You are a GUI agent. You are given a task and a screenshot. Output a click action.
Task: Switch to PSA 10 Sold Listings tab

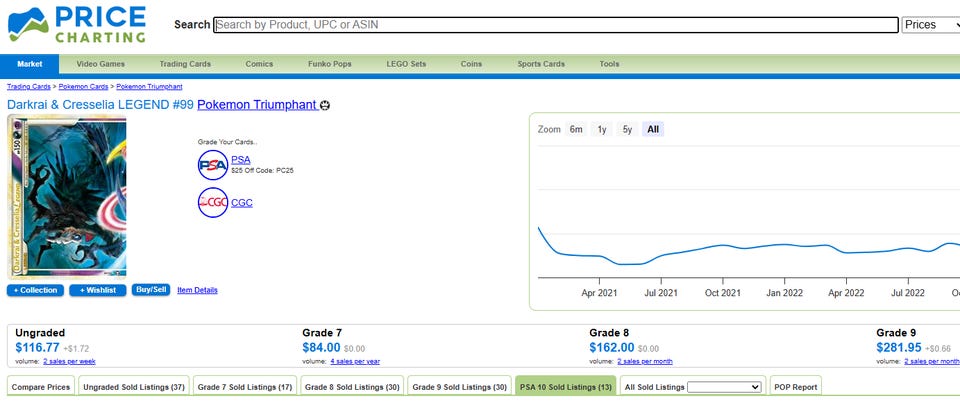565,386
